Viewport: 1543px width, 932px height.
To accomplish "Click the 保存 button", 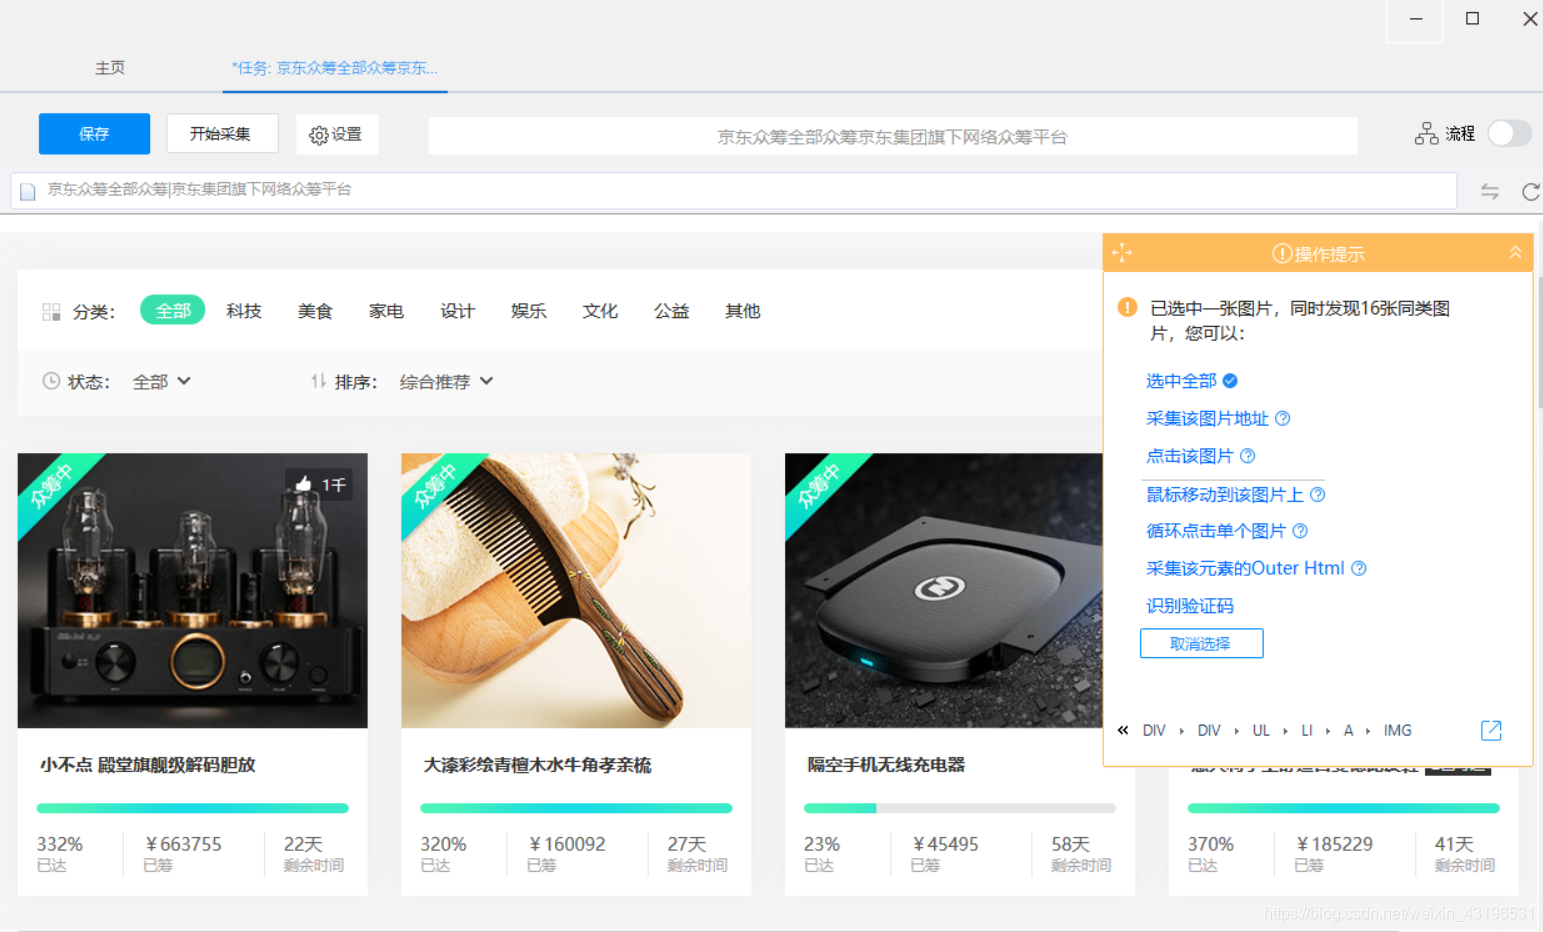I will [94, 133].
